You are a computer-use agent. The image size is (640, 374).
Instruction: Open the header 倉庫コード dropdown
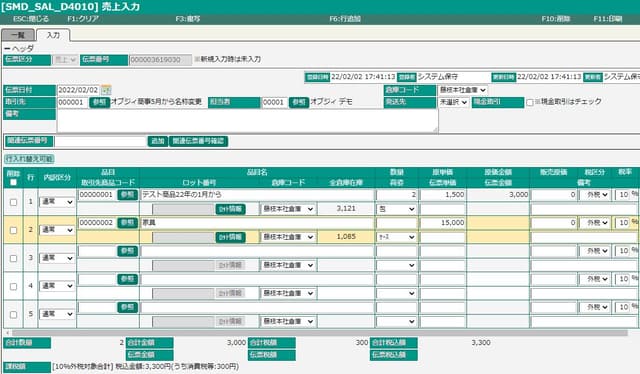(463, 90)
